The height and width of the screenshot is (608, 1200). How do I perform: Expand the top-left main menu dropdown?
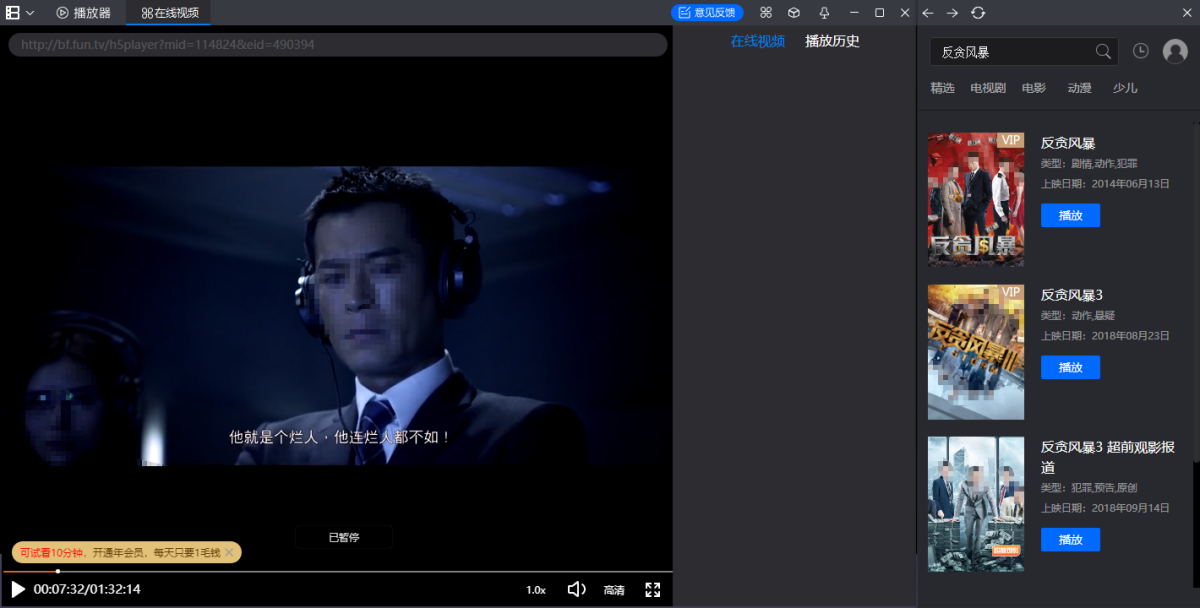pos(20,13)
